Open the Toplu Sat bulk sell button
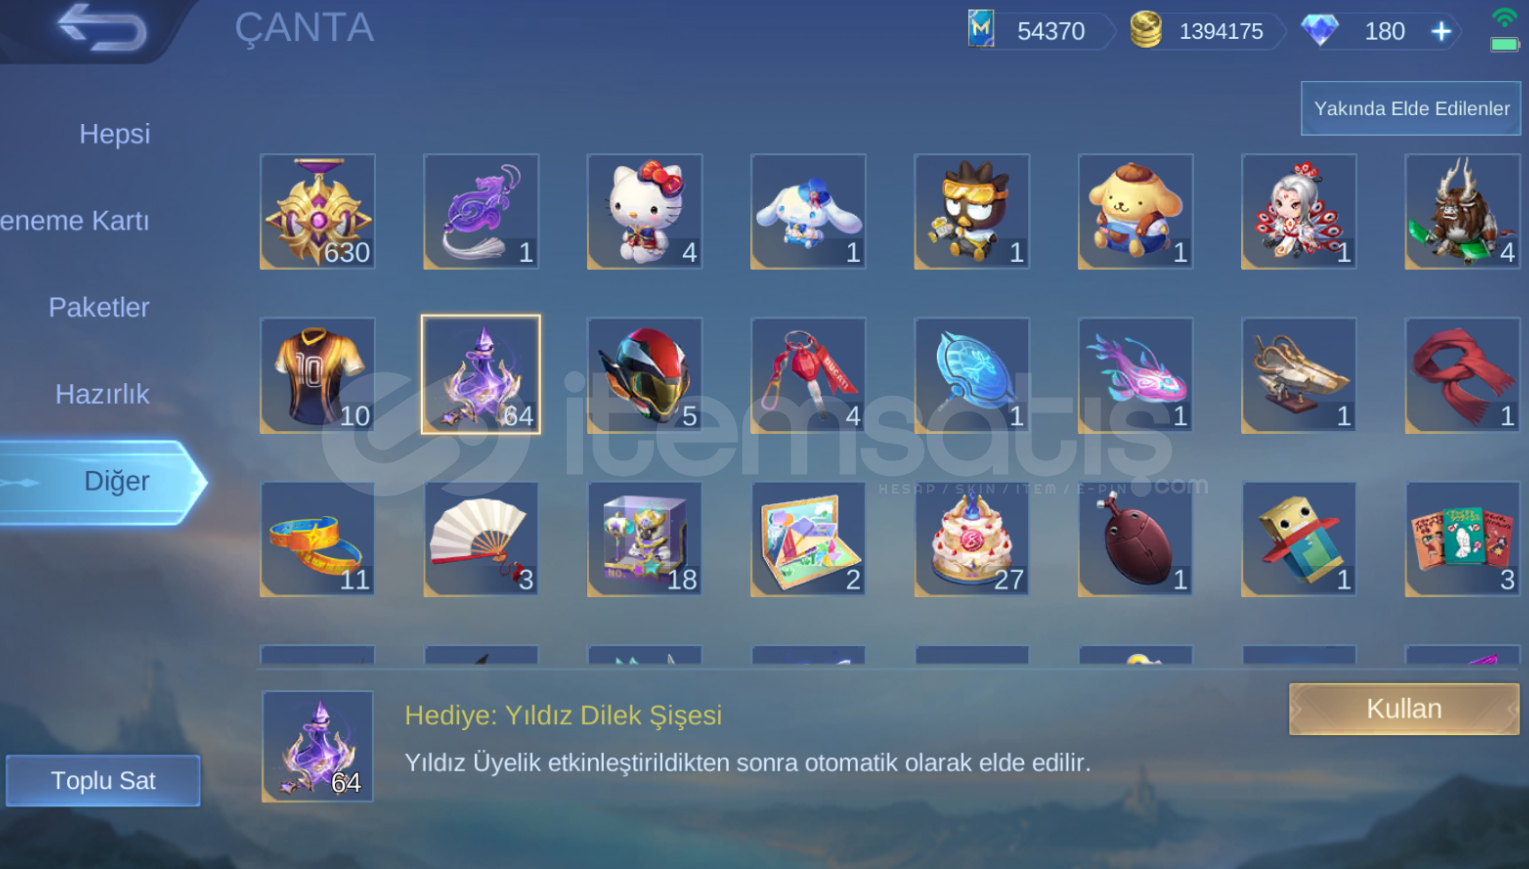Viewport: 1529px width, 869px height. (x=103, y=780)
